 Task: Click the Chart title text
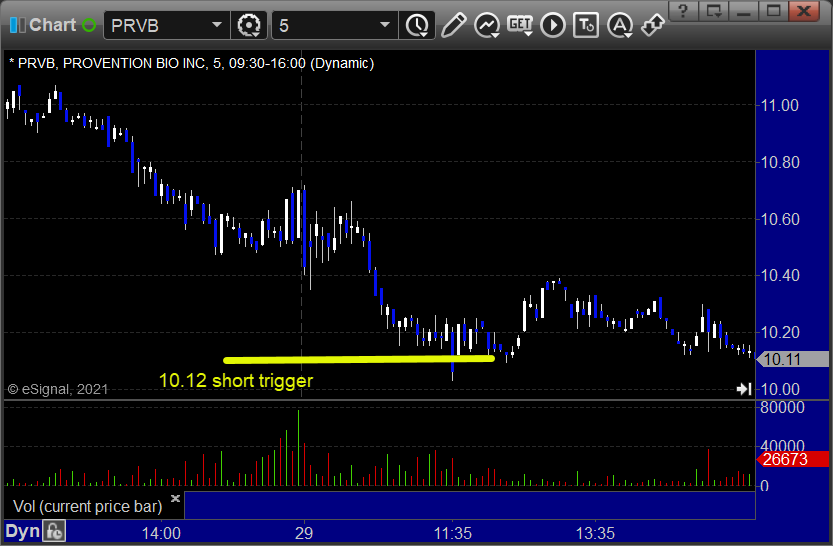pyautogui.click(x=53, y=24)
